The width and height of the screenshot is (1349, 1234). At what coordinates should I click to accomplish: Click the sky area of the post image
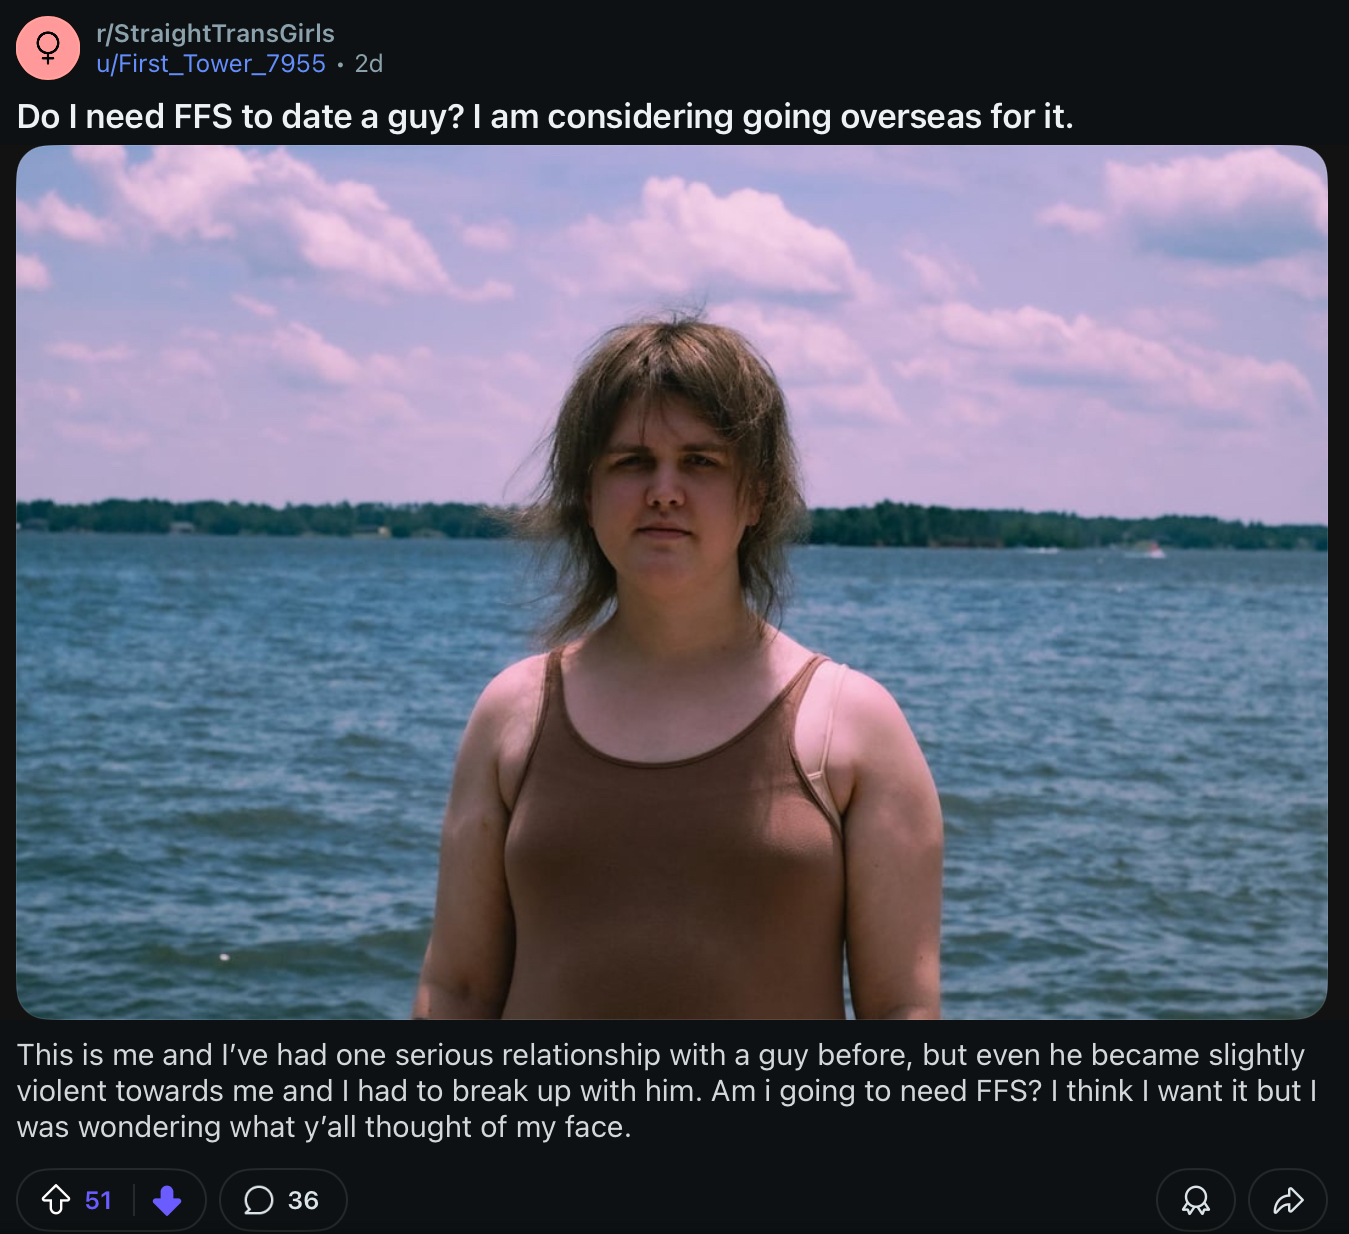300,300
